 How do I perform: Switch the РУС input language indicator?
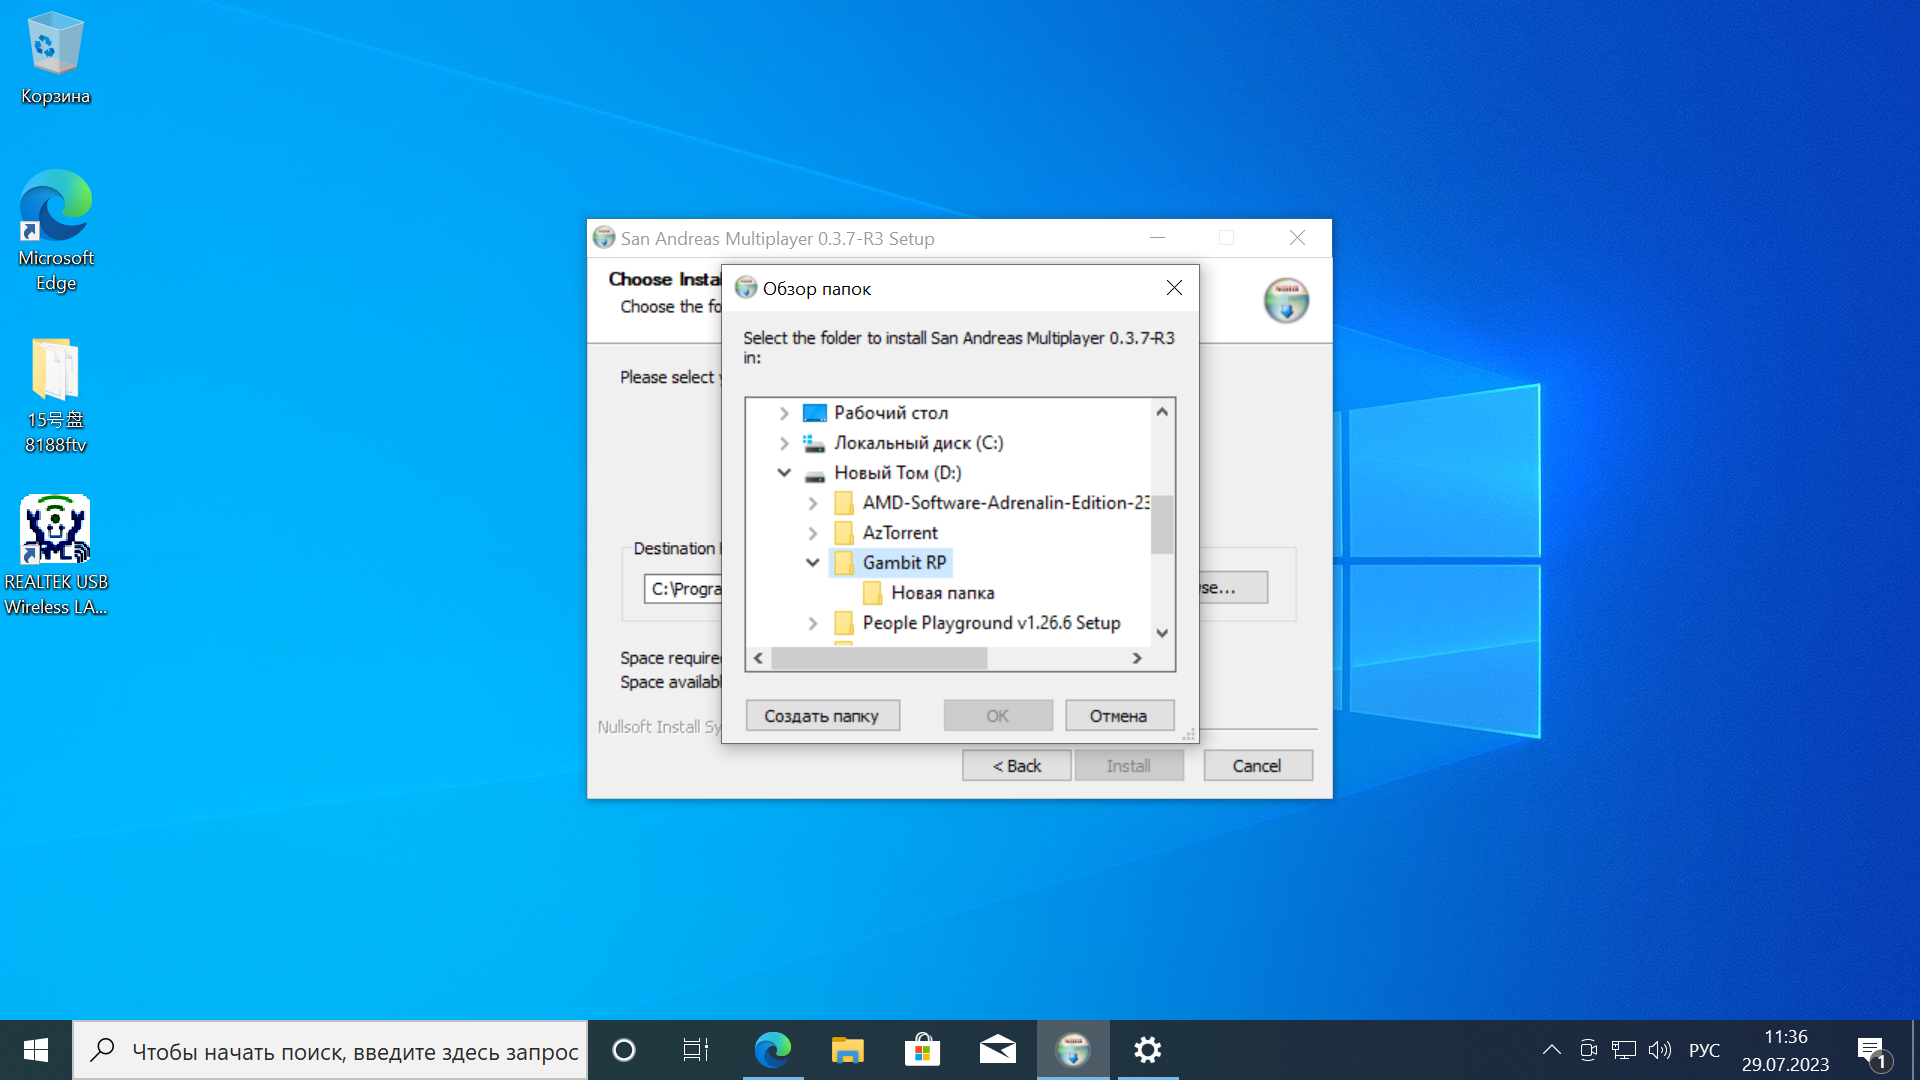(1704, 1050)
